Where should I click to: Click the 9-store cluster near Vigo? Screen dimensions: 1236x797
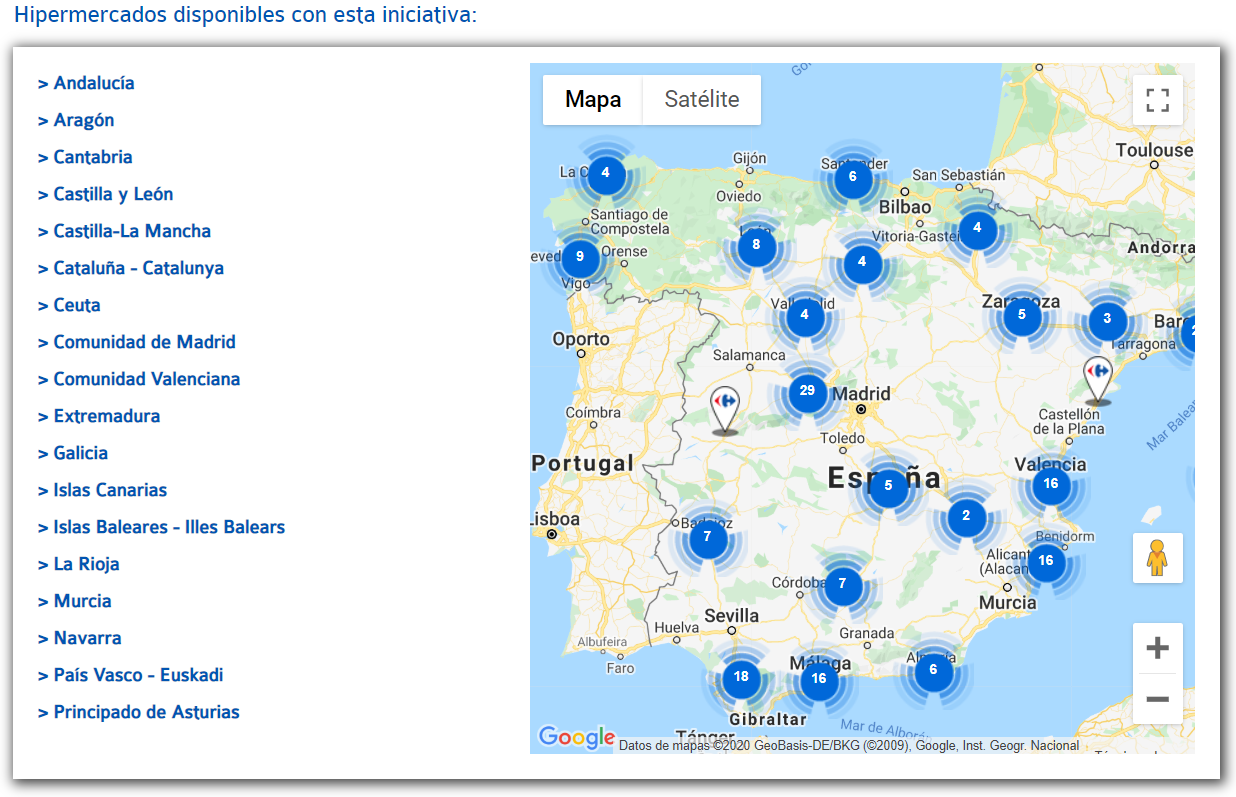click(580, 257)
